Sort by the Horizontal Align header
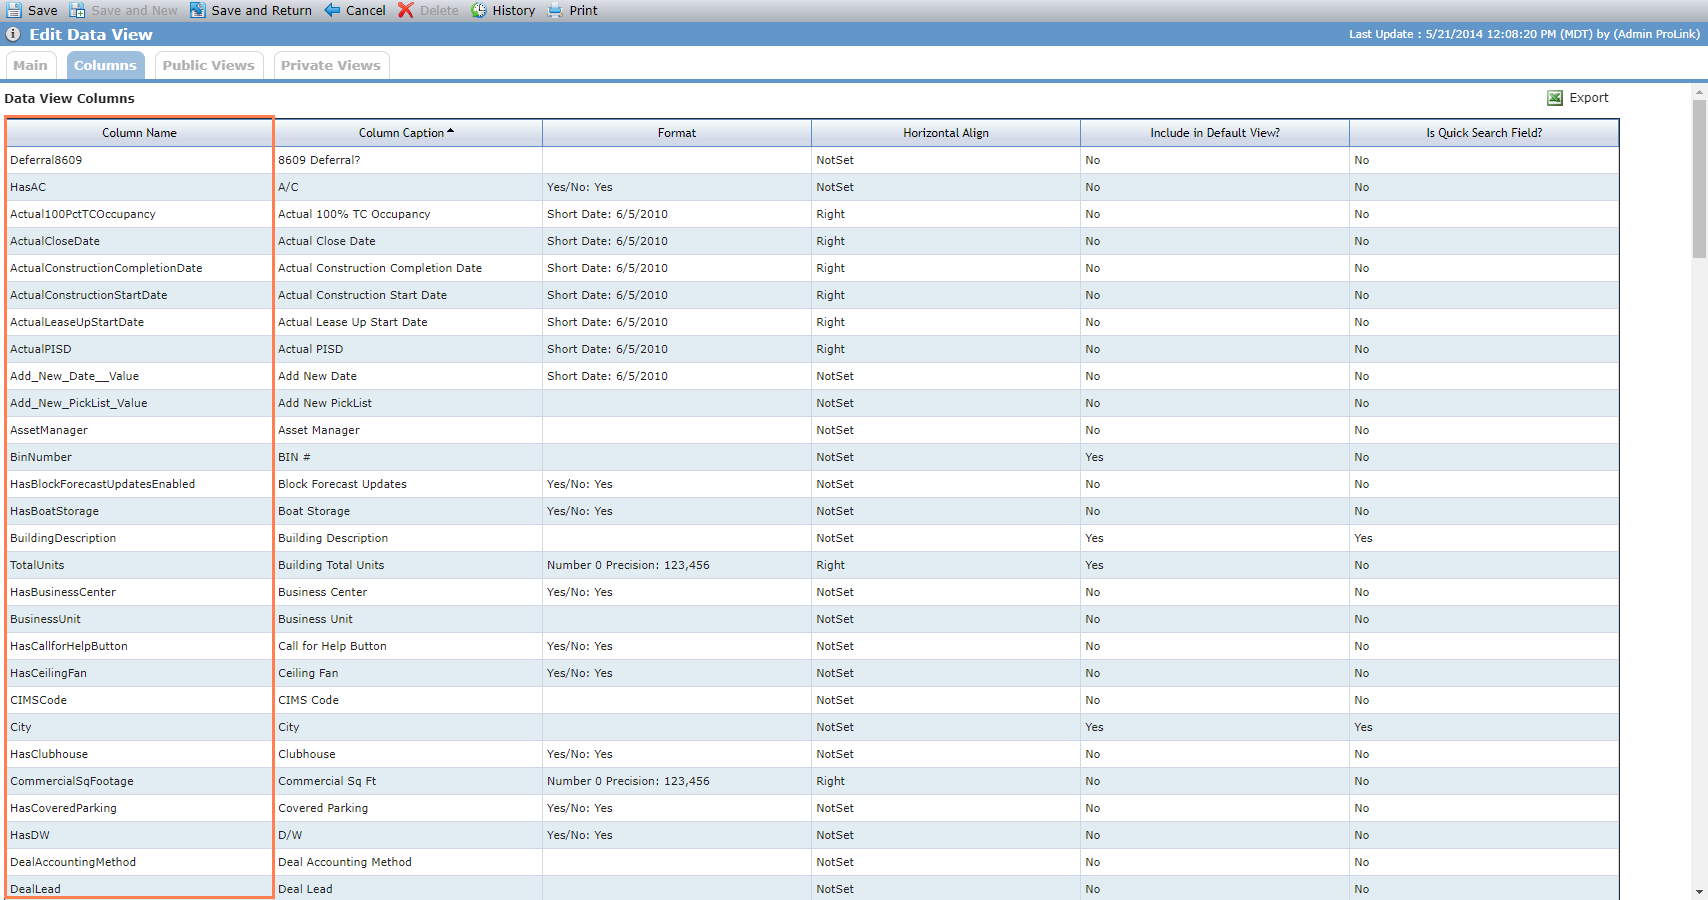Screen dimensions: 1708x900 click(x=946, y=133)
